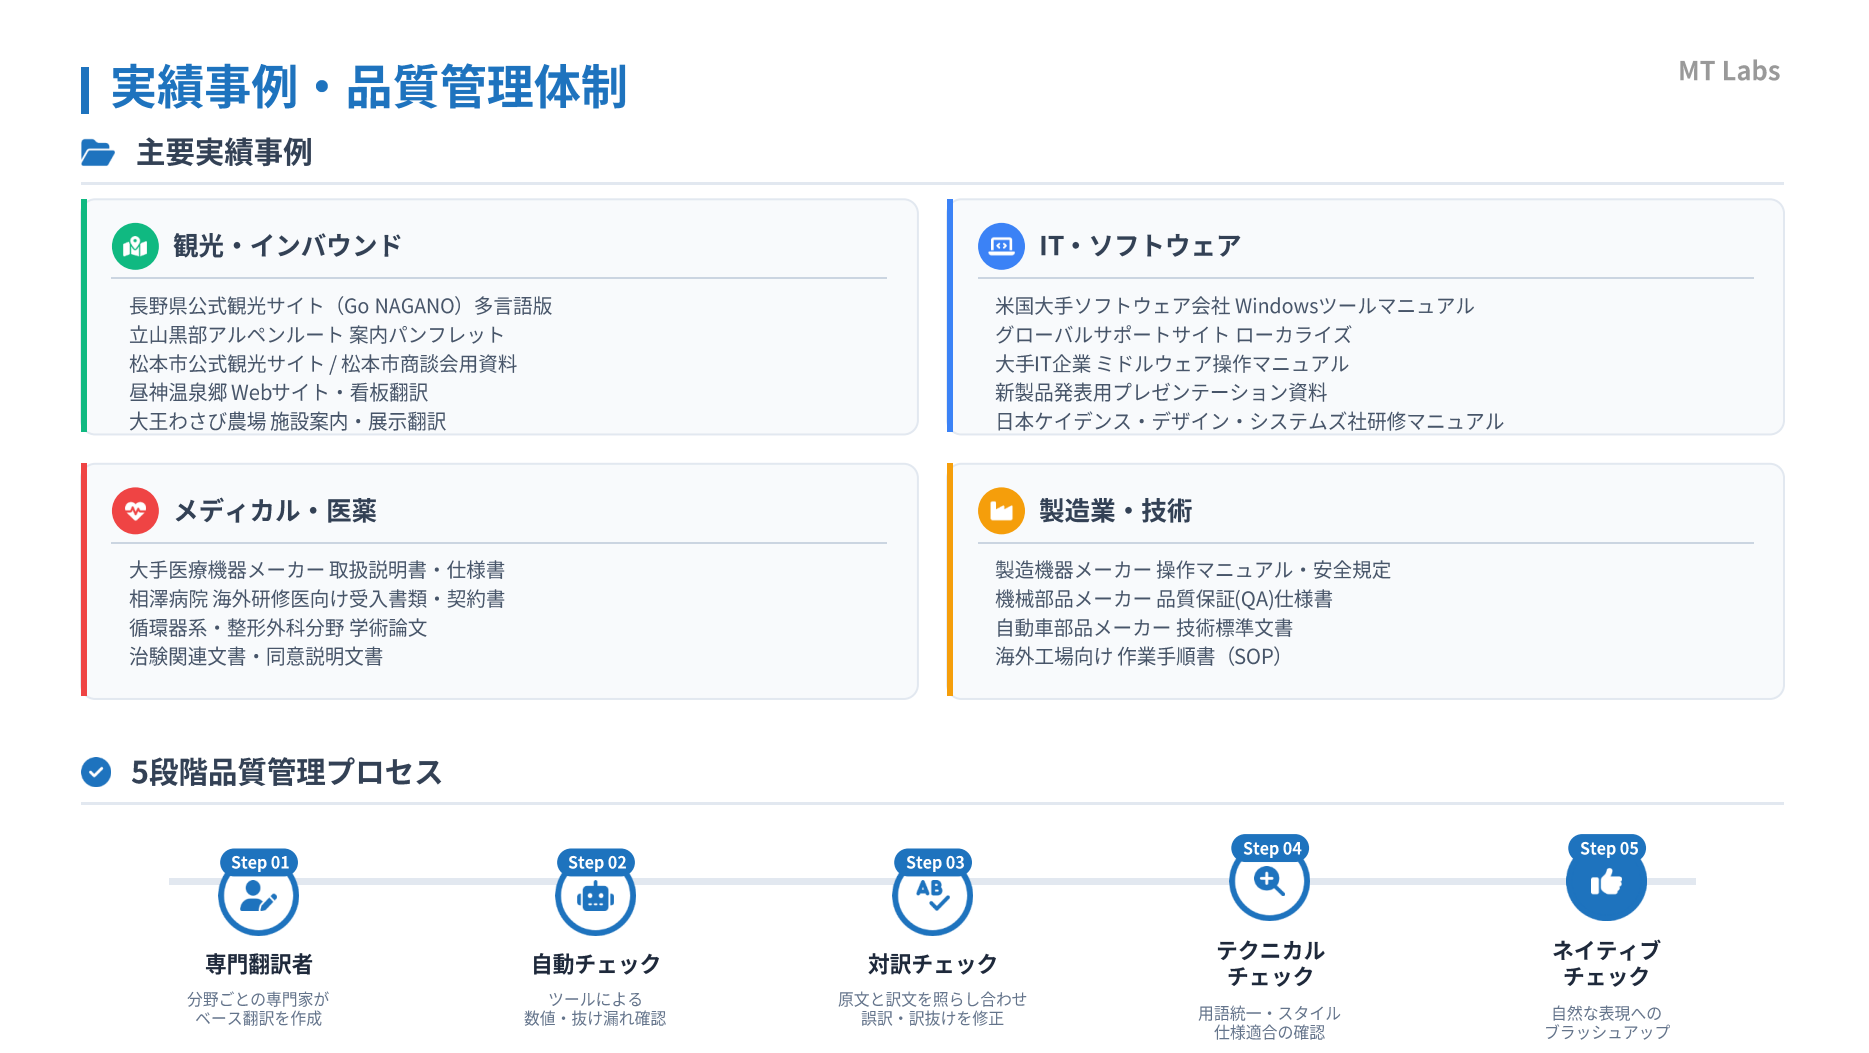Screen dimensions: 1869x1053
Task: Click the red heartbeat icon for メディカル・医薬
Action: (x=135, y=511)
